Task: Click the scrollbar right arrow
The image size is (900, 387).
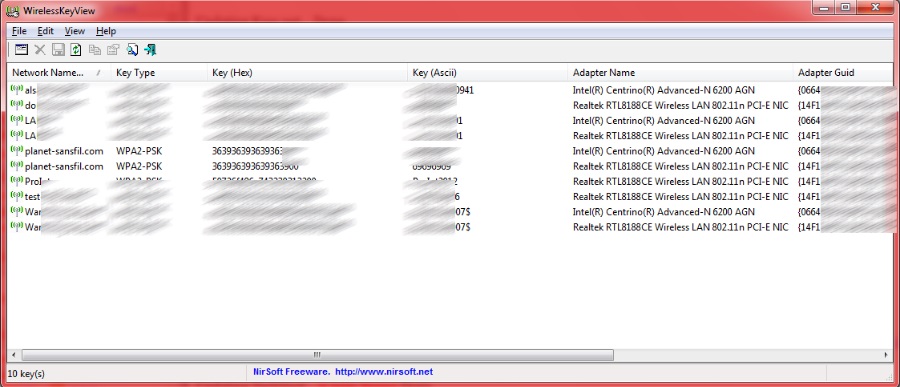Action: [x=886, y=355]
